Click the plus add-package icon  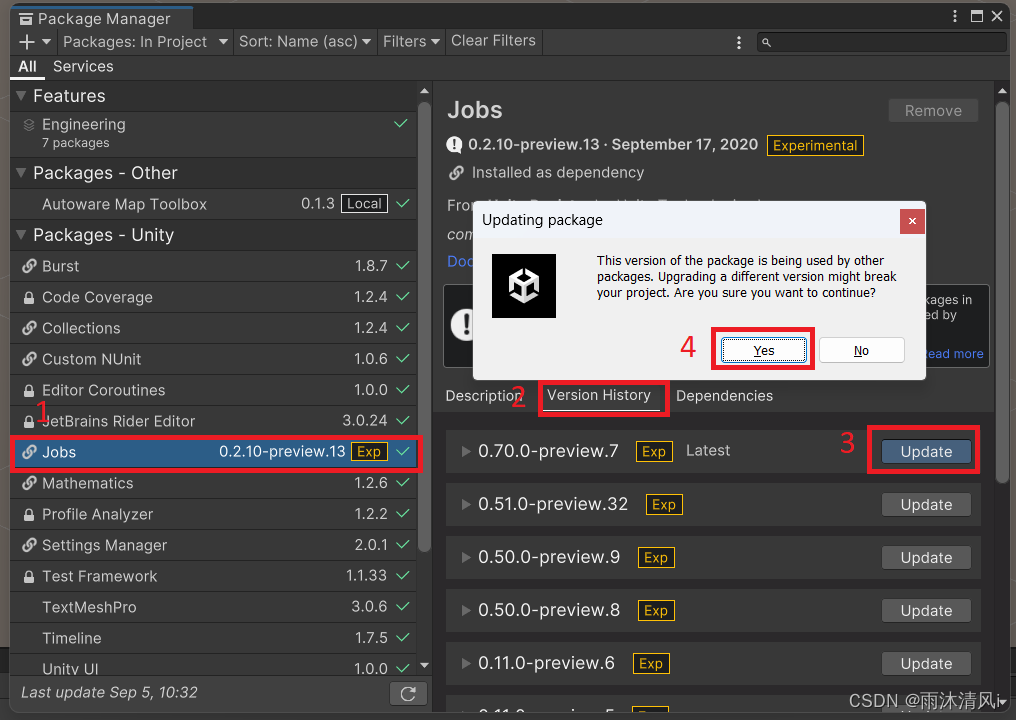tap(27, 42)
